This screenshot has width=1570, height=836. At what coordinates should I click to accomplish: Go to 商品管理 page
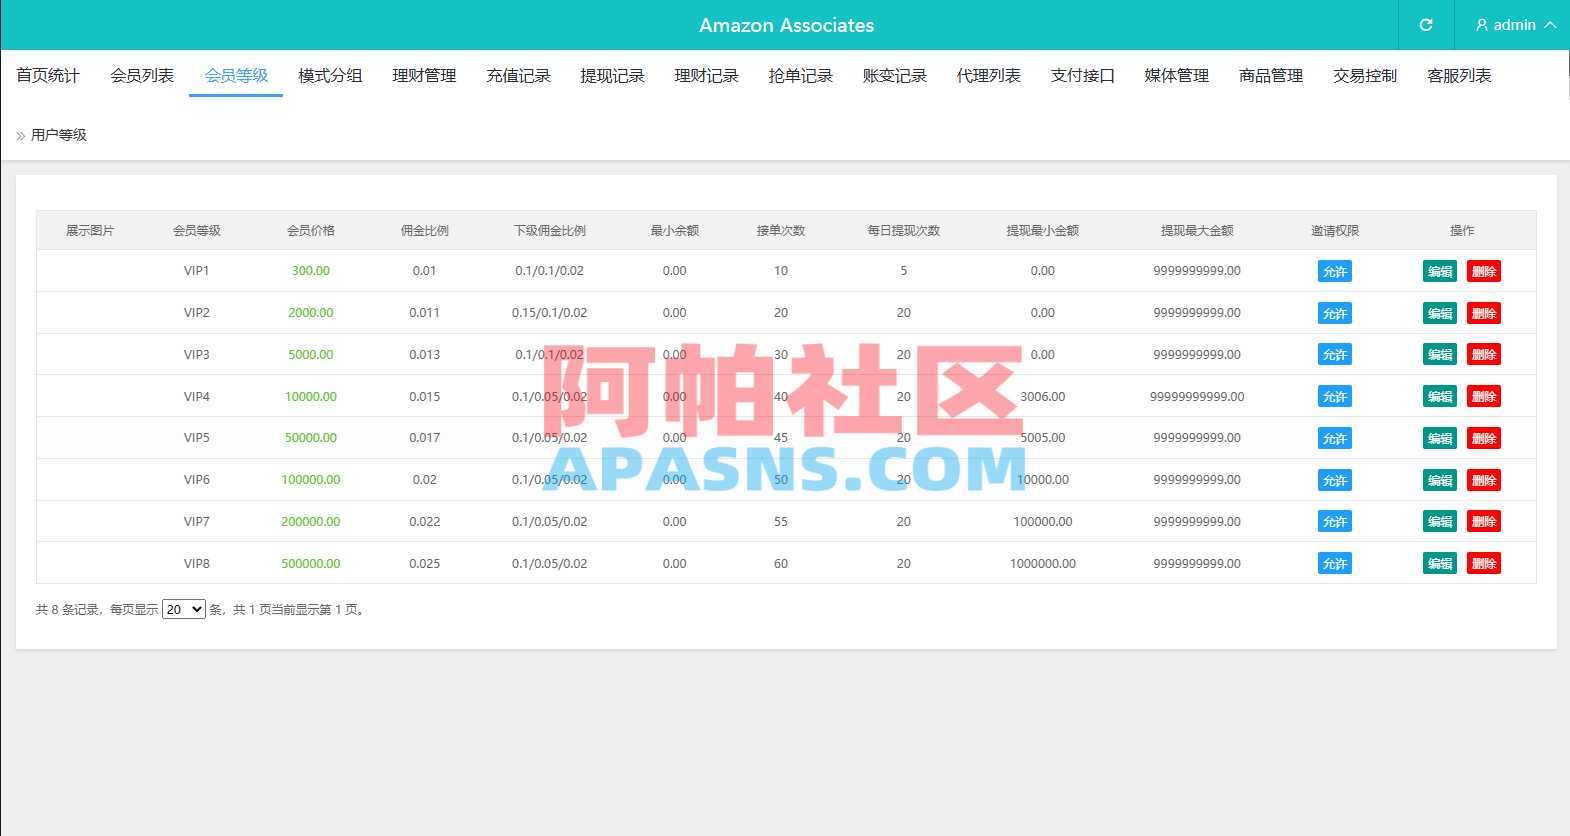click(1270, 75)
